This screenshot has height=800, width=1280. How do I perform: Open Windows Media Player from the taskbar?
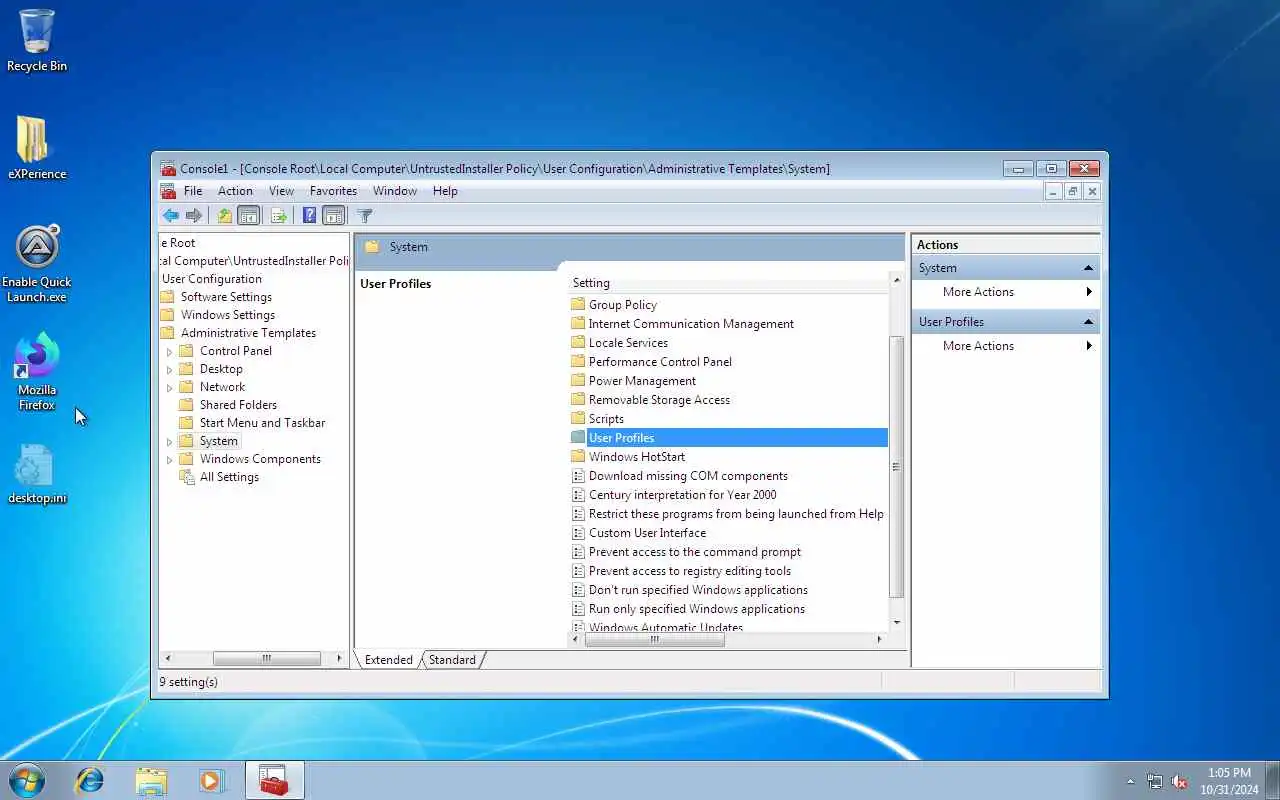pos(212,780)
